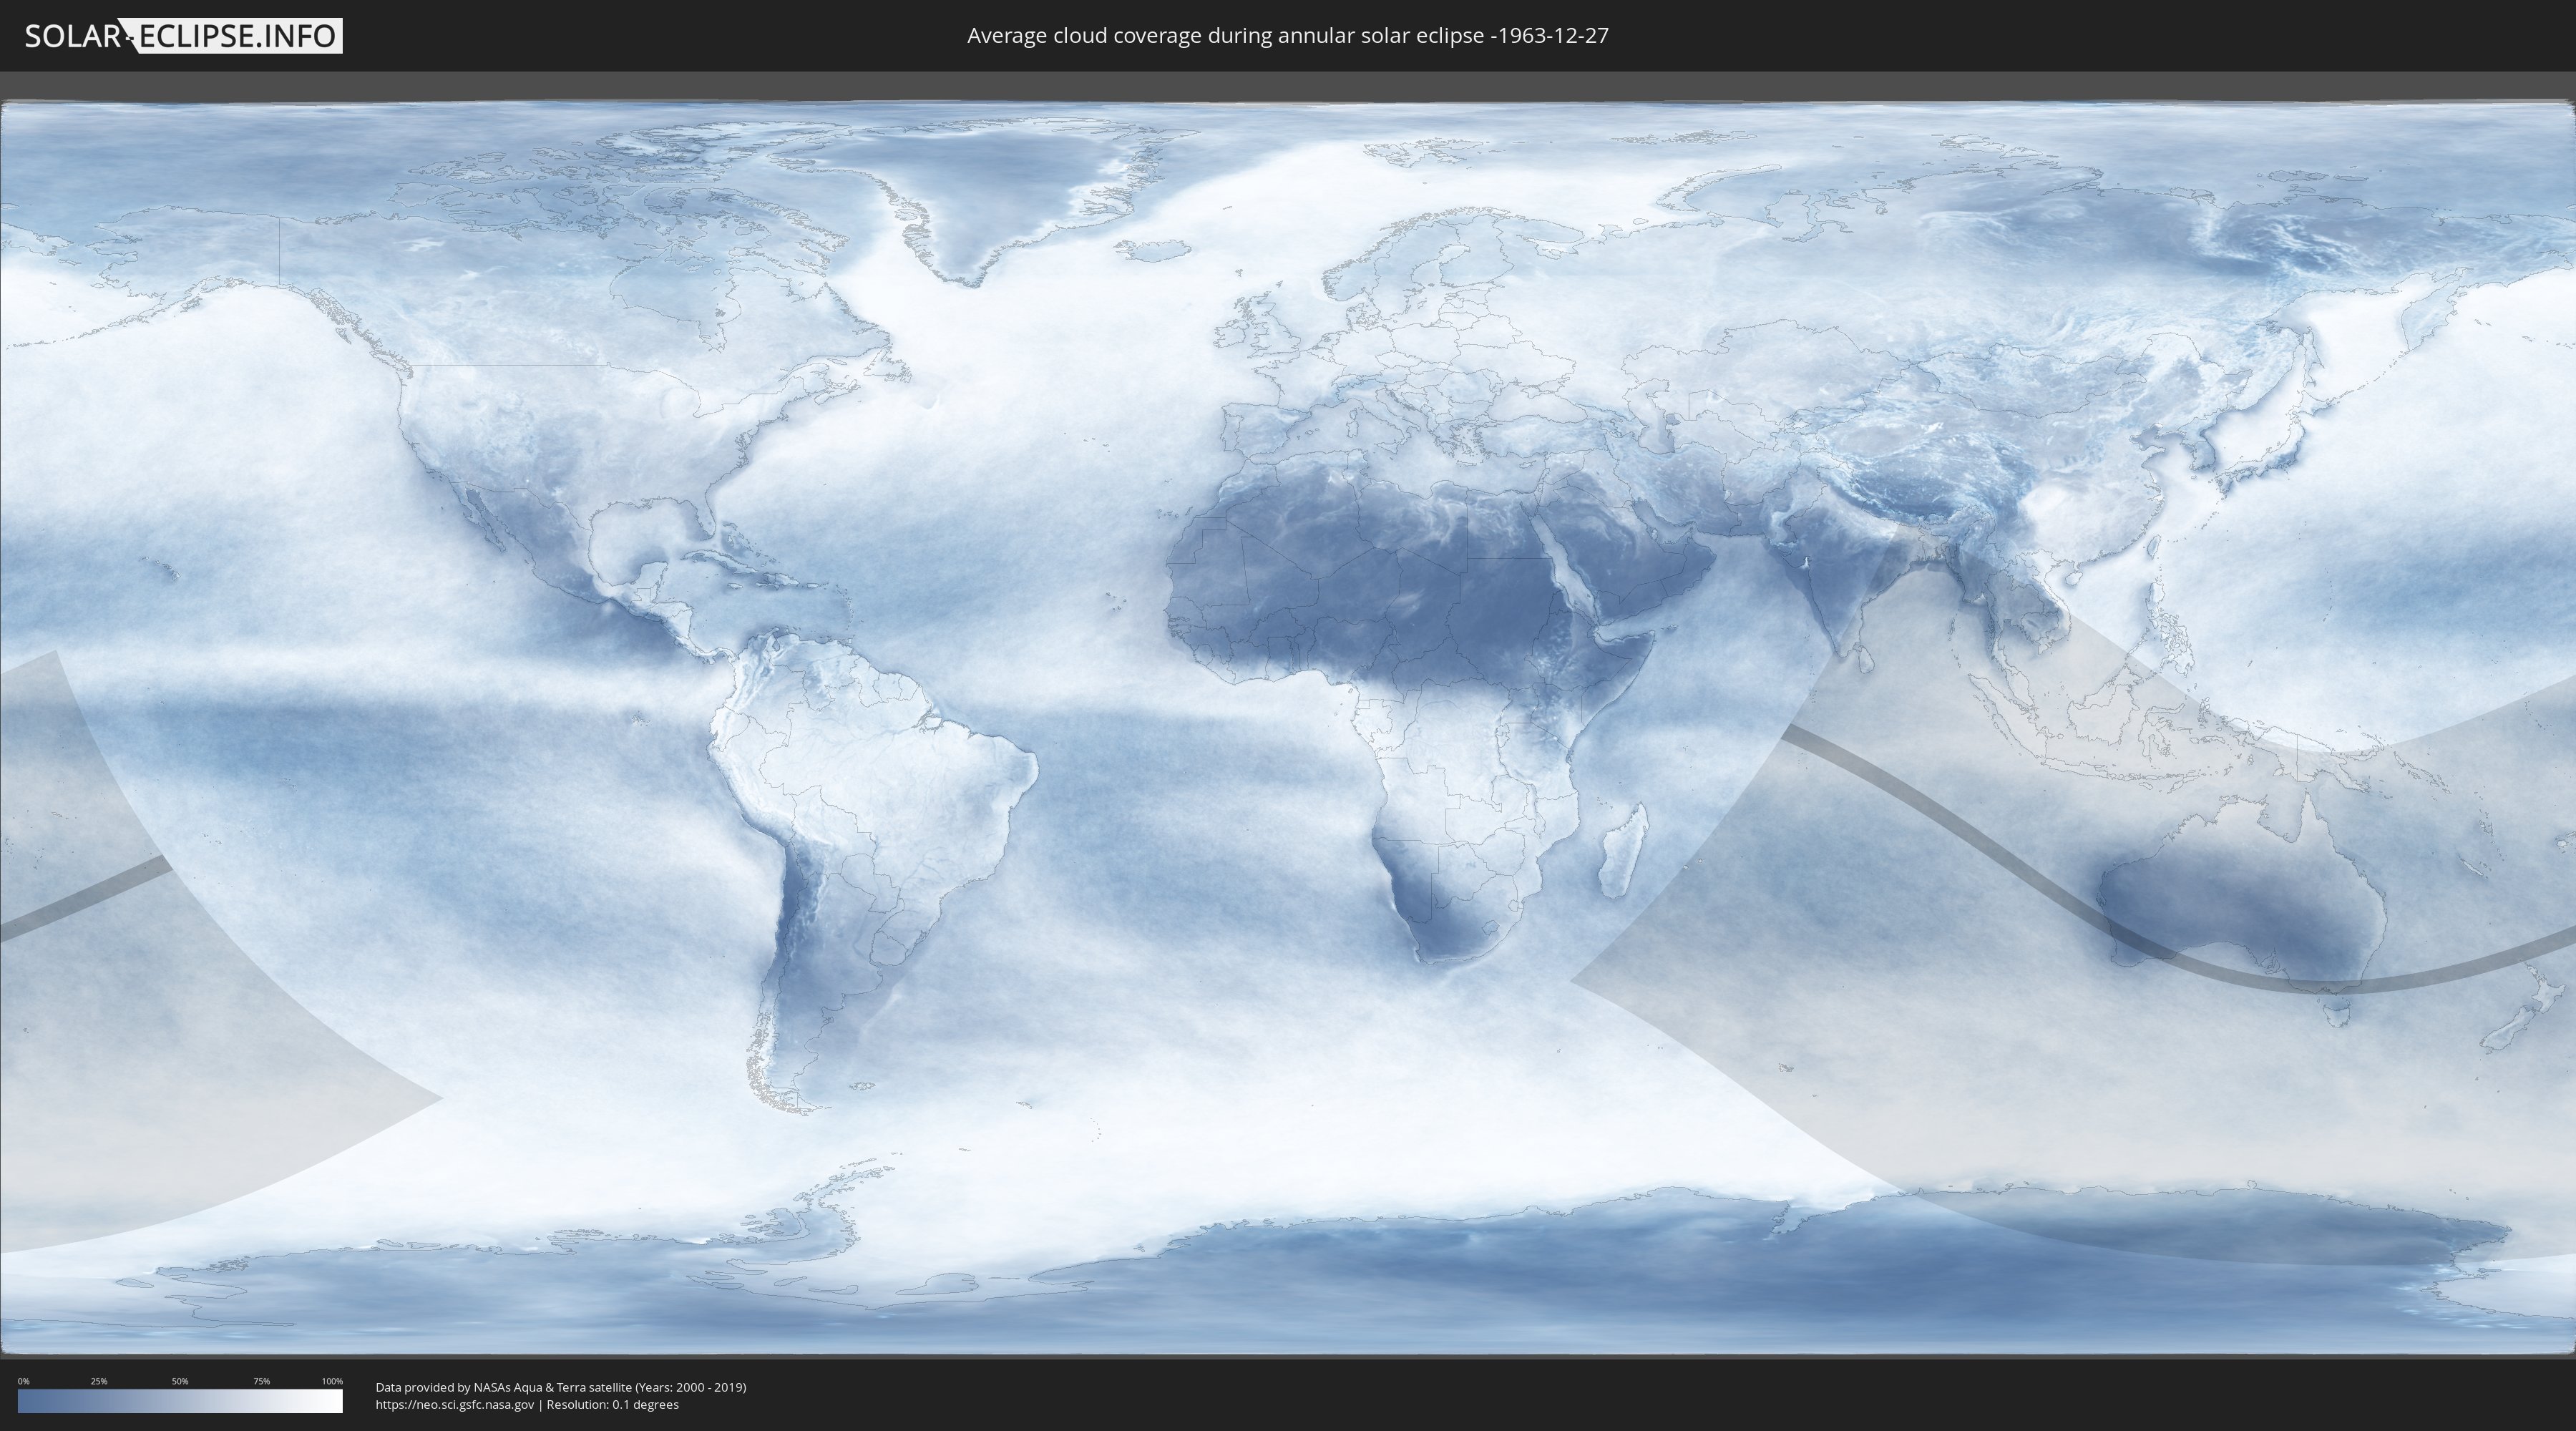Click the 50% legend label
The width and height of the screenshot is (2576, 1431).
point(180,1381)
